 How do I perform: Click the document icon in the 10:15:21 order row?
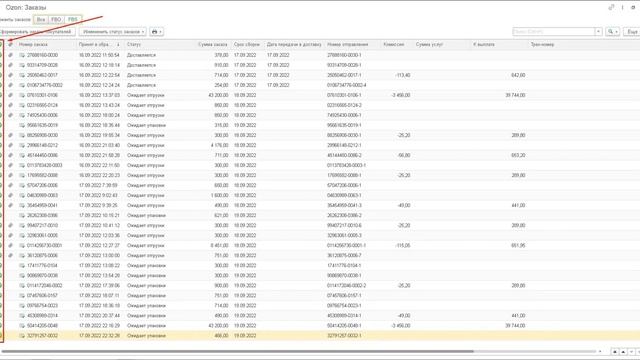22,215
